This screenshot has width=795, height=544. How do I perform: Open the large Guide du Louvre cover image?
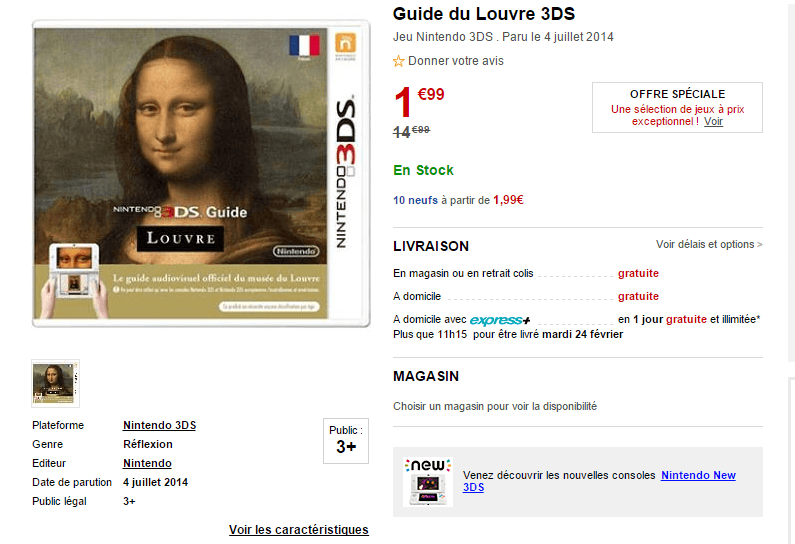(x=201, y=173)
